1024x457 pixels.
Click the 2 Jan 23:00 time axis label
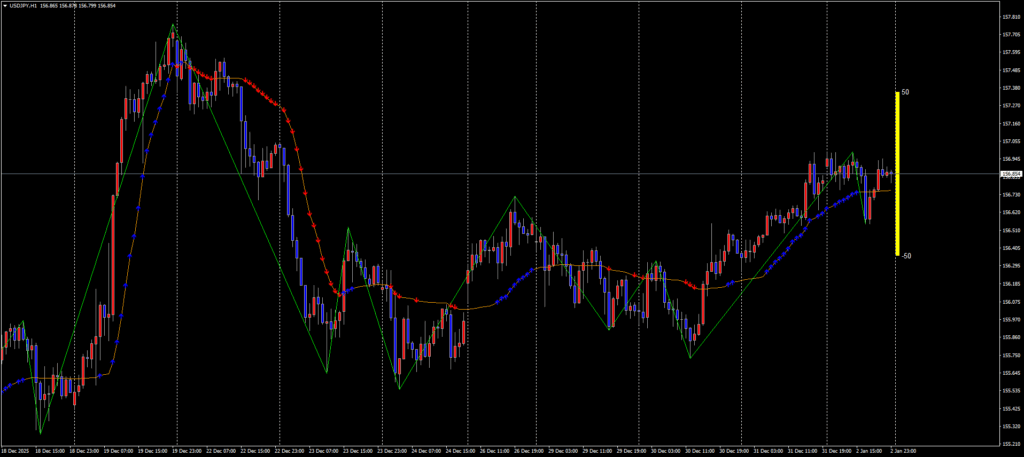point(905,452)
